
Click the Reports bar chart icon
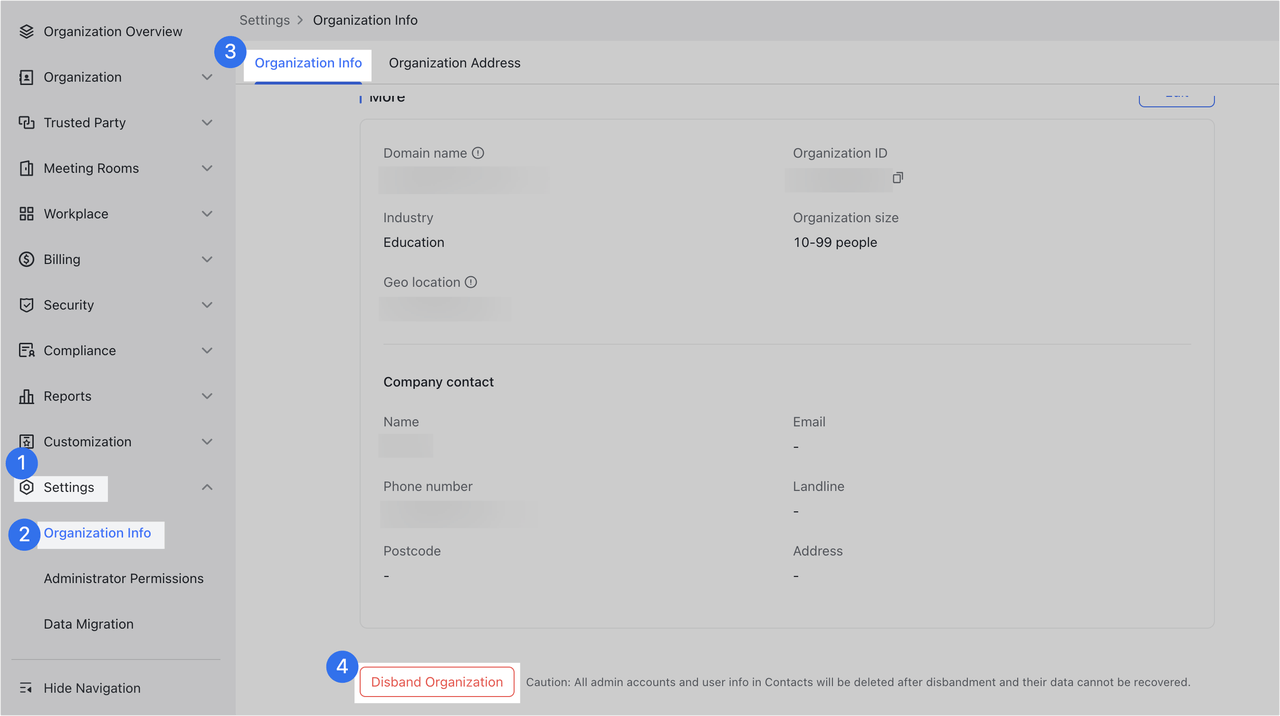pos(27,397)
